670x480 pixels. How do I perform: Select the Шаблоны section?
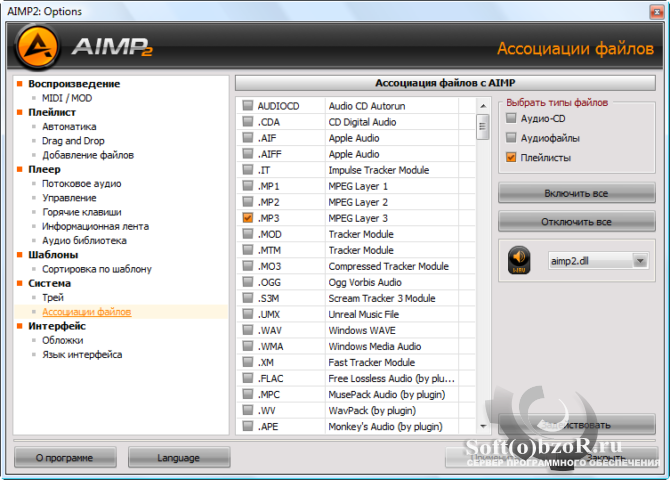pos(53,255)
